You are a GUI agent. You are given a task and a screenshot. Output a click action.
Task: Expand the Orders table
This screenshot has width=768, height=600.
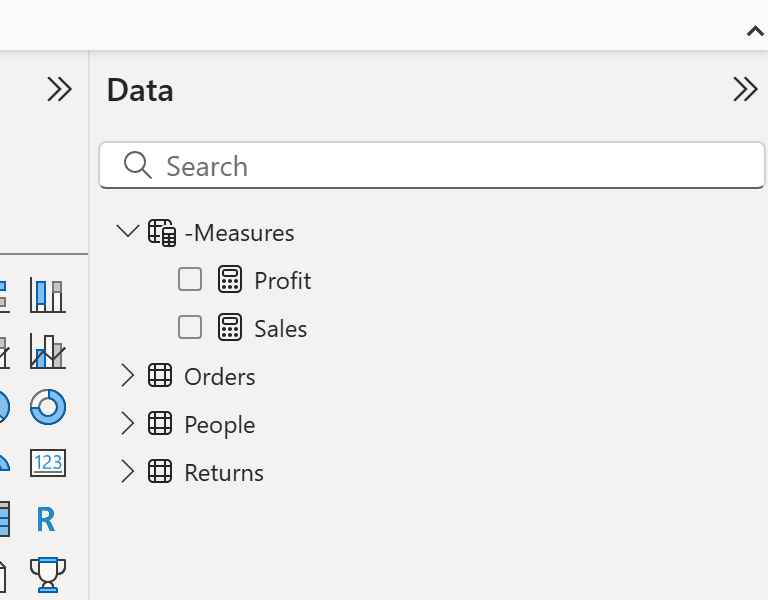pos(127,376)
